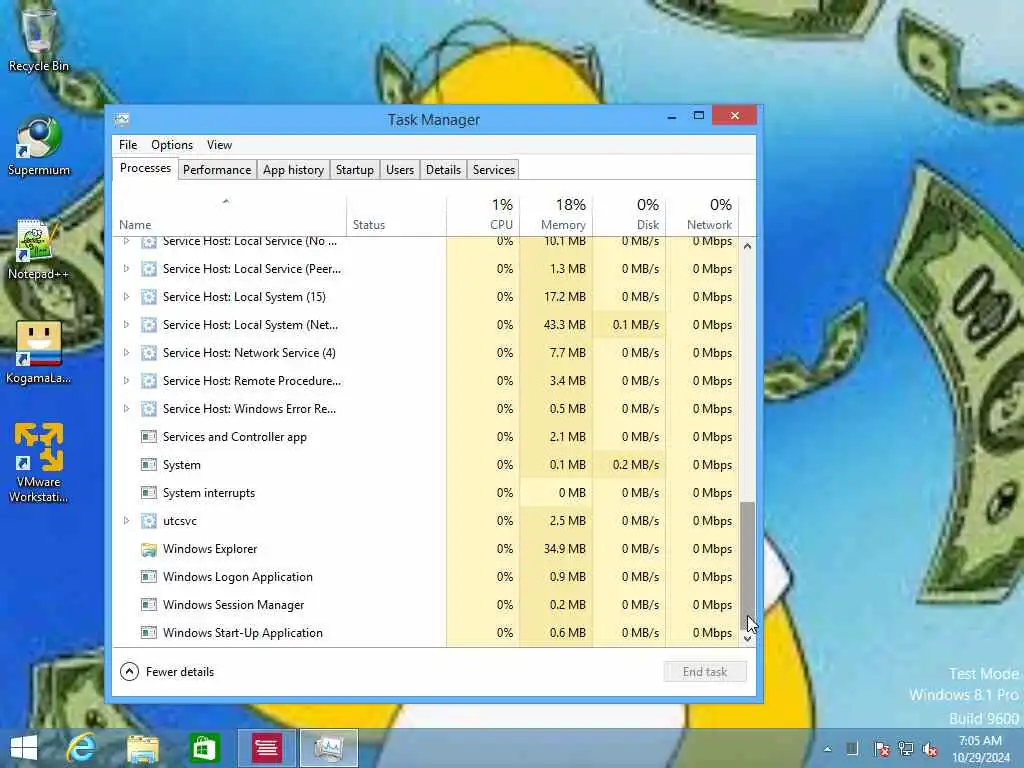1024x768 pixels.
Task: Click the Windows Explorer folder icon
Action: (x=149, y=549)
